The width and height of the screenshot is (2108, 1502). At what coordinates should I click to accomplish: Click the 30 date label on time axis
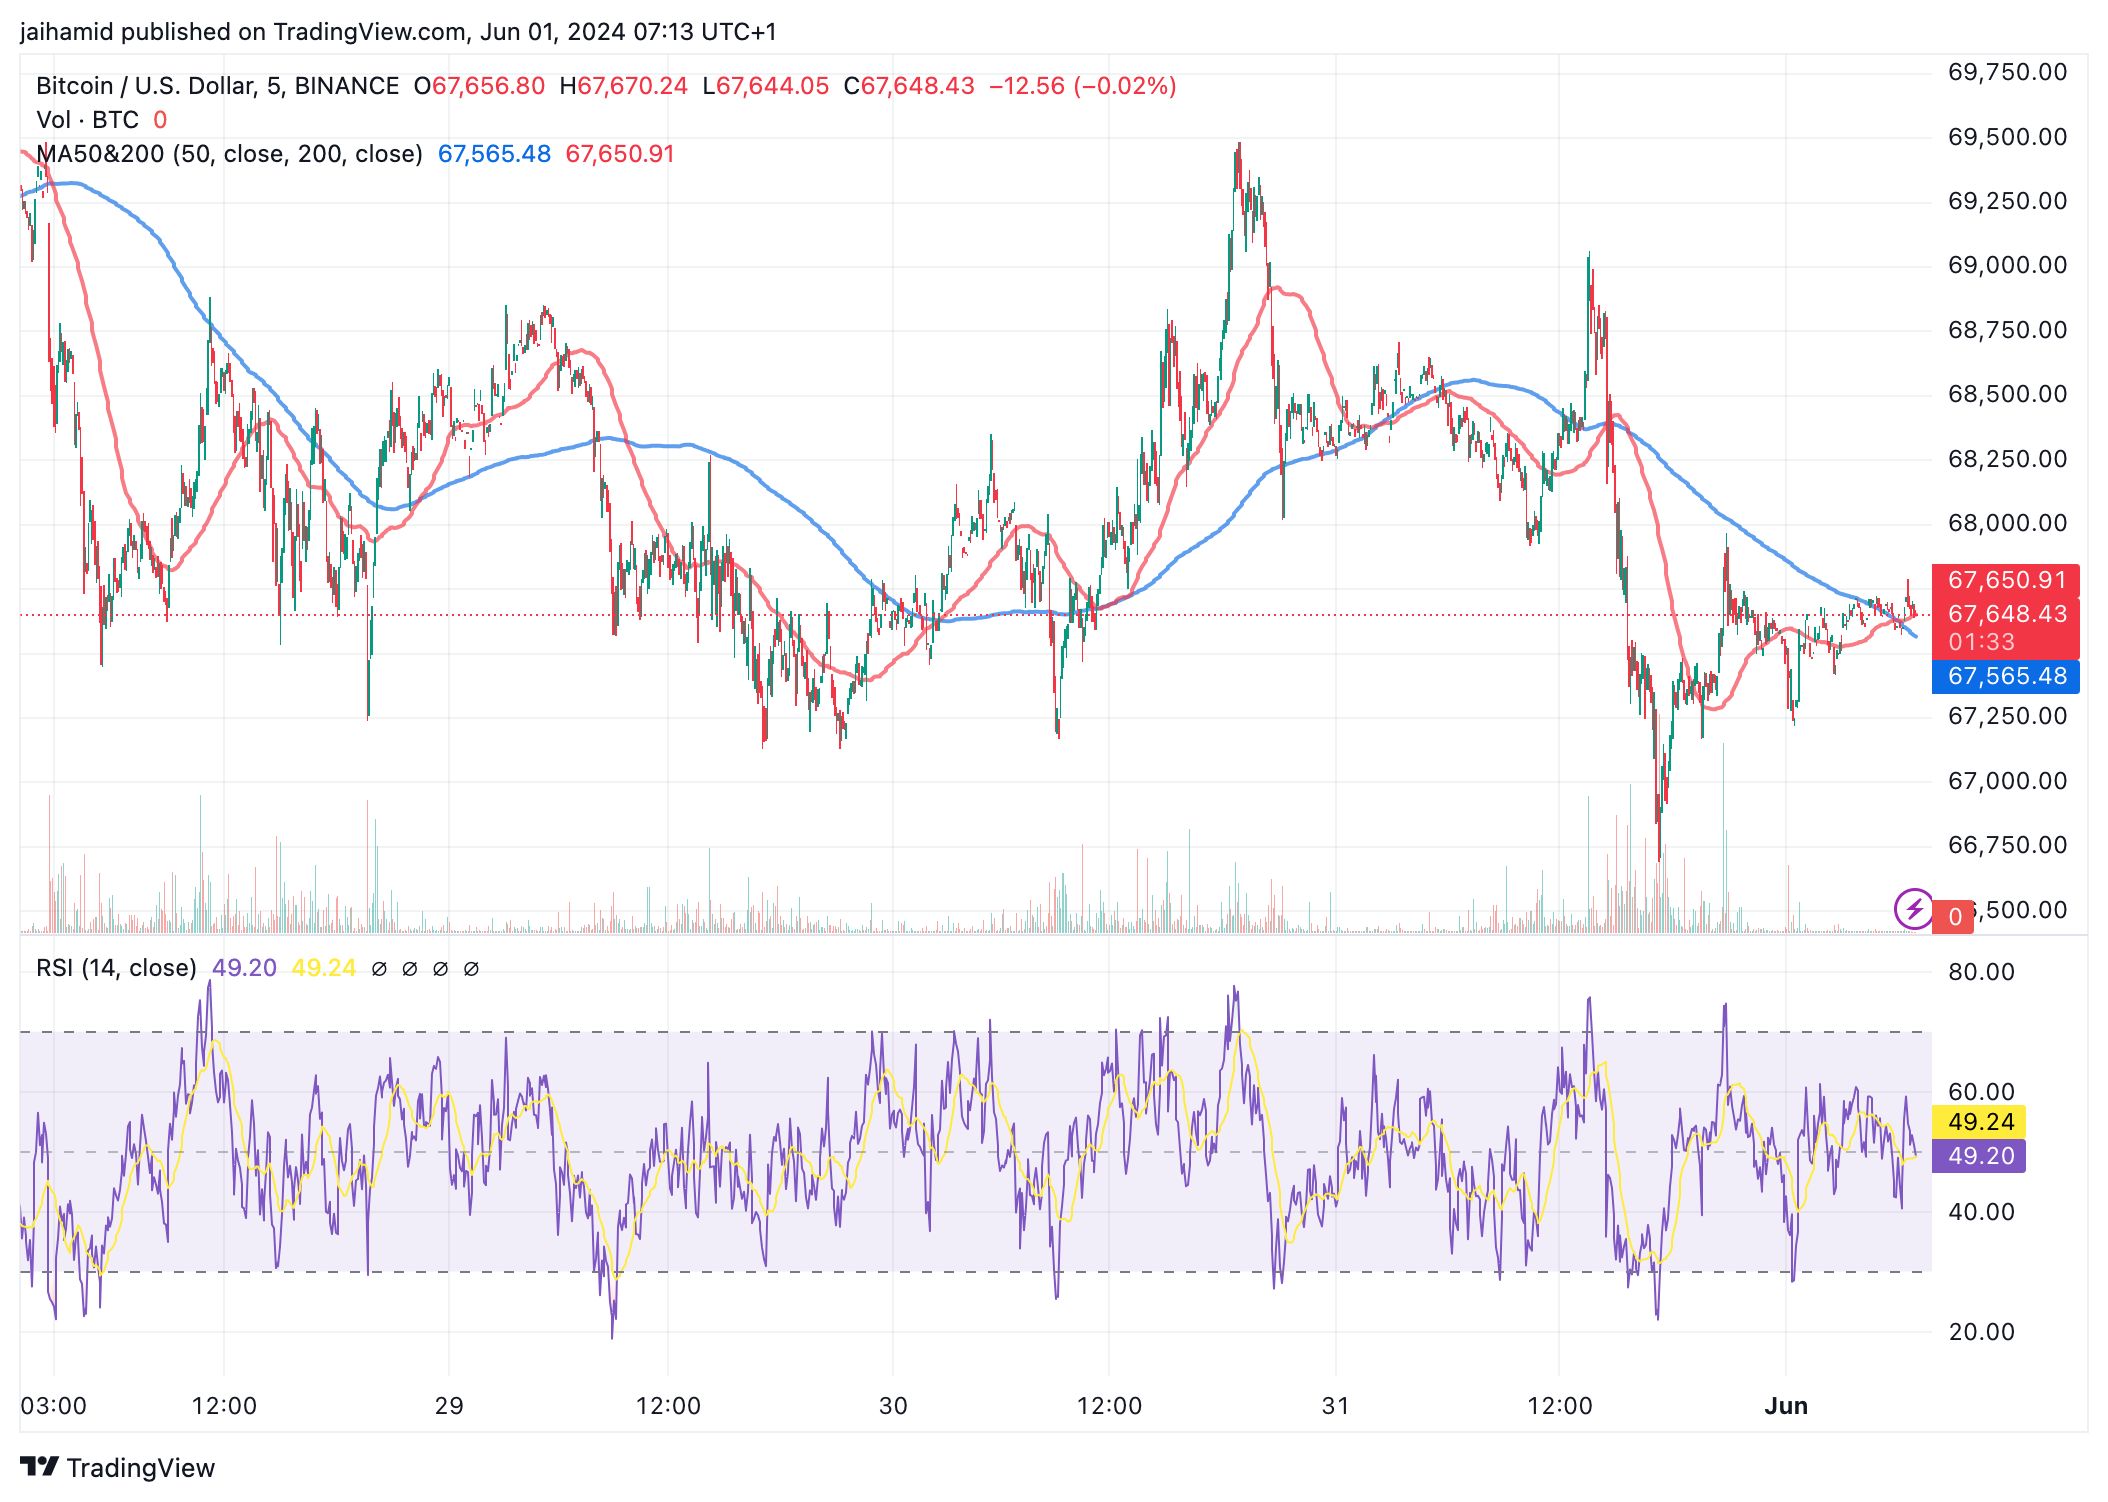coord(893,1406)
